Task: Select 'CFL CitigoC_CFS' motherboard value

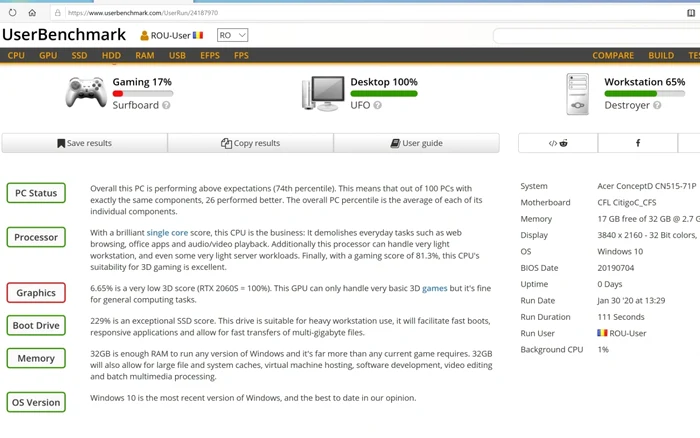Action: pyautogui.click(x=627, y=203)
